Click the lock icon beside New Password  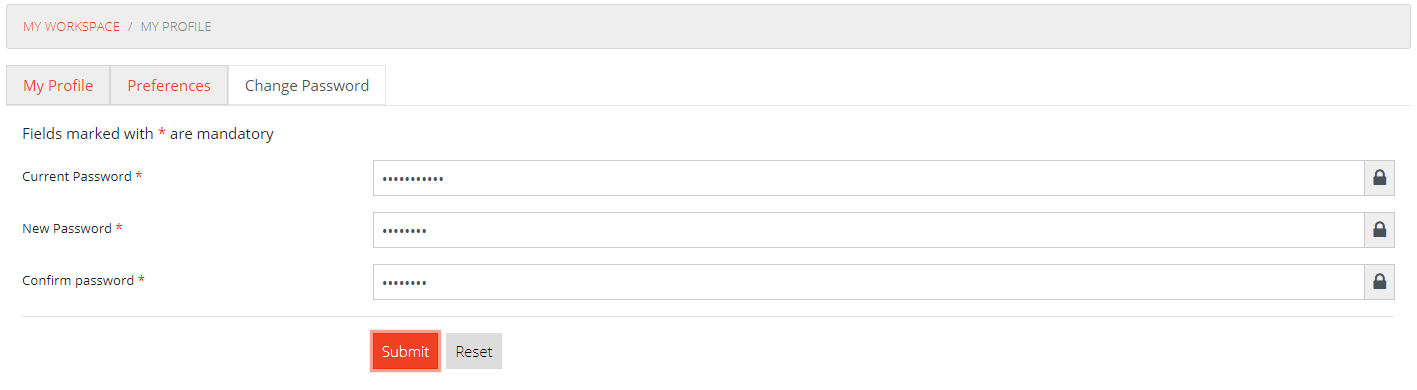[1379, 230]
